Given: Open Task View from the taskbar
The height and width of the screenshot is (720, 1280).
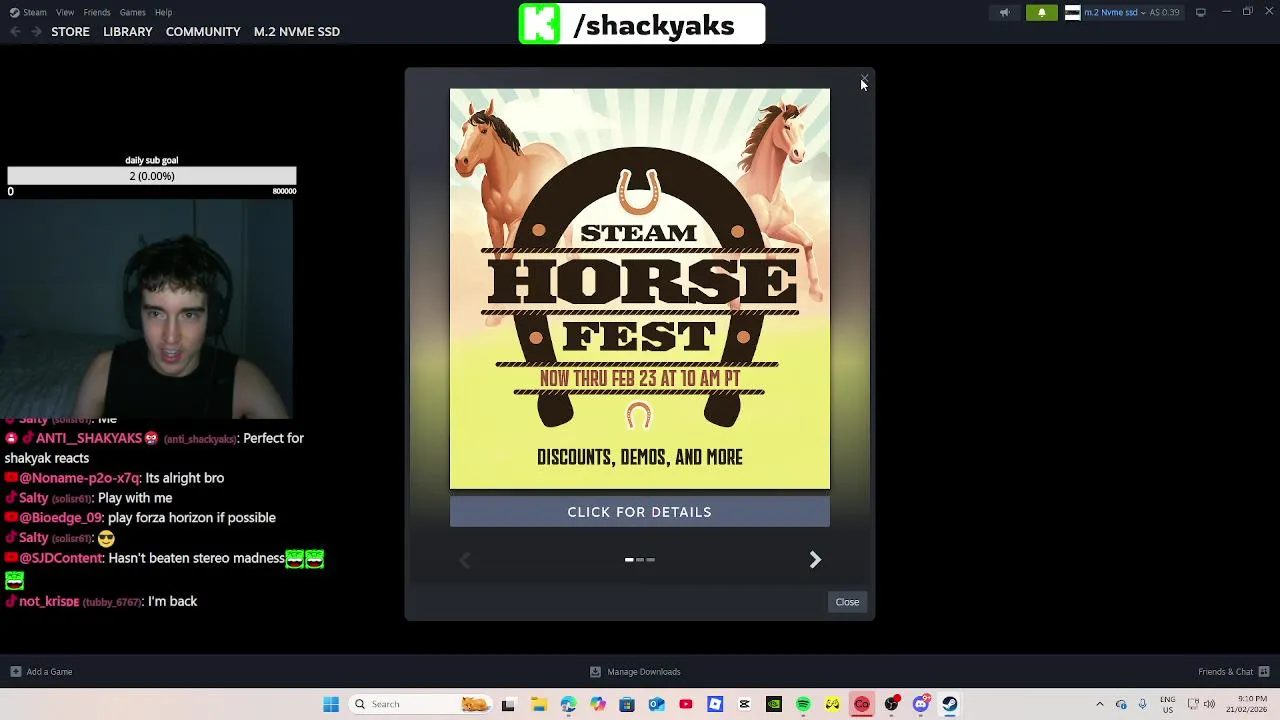Looking at the screenshot, I should coord(508,704).
